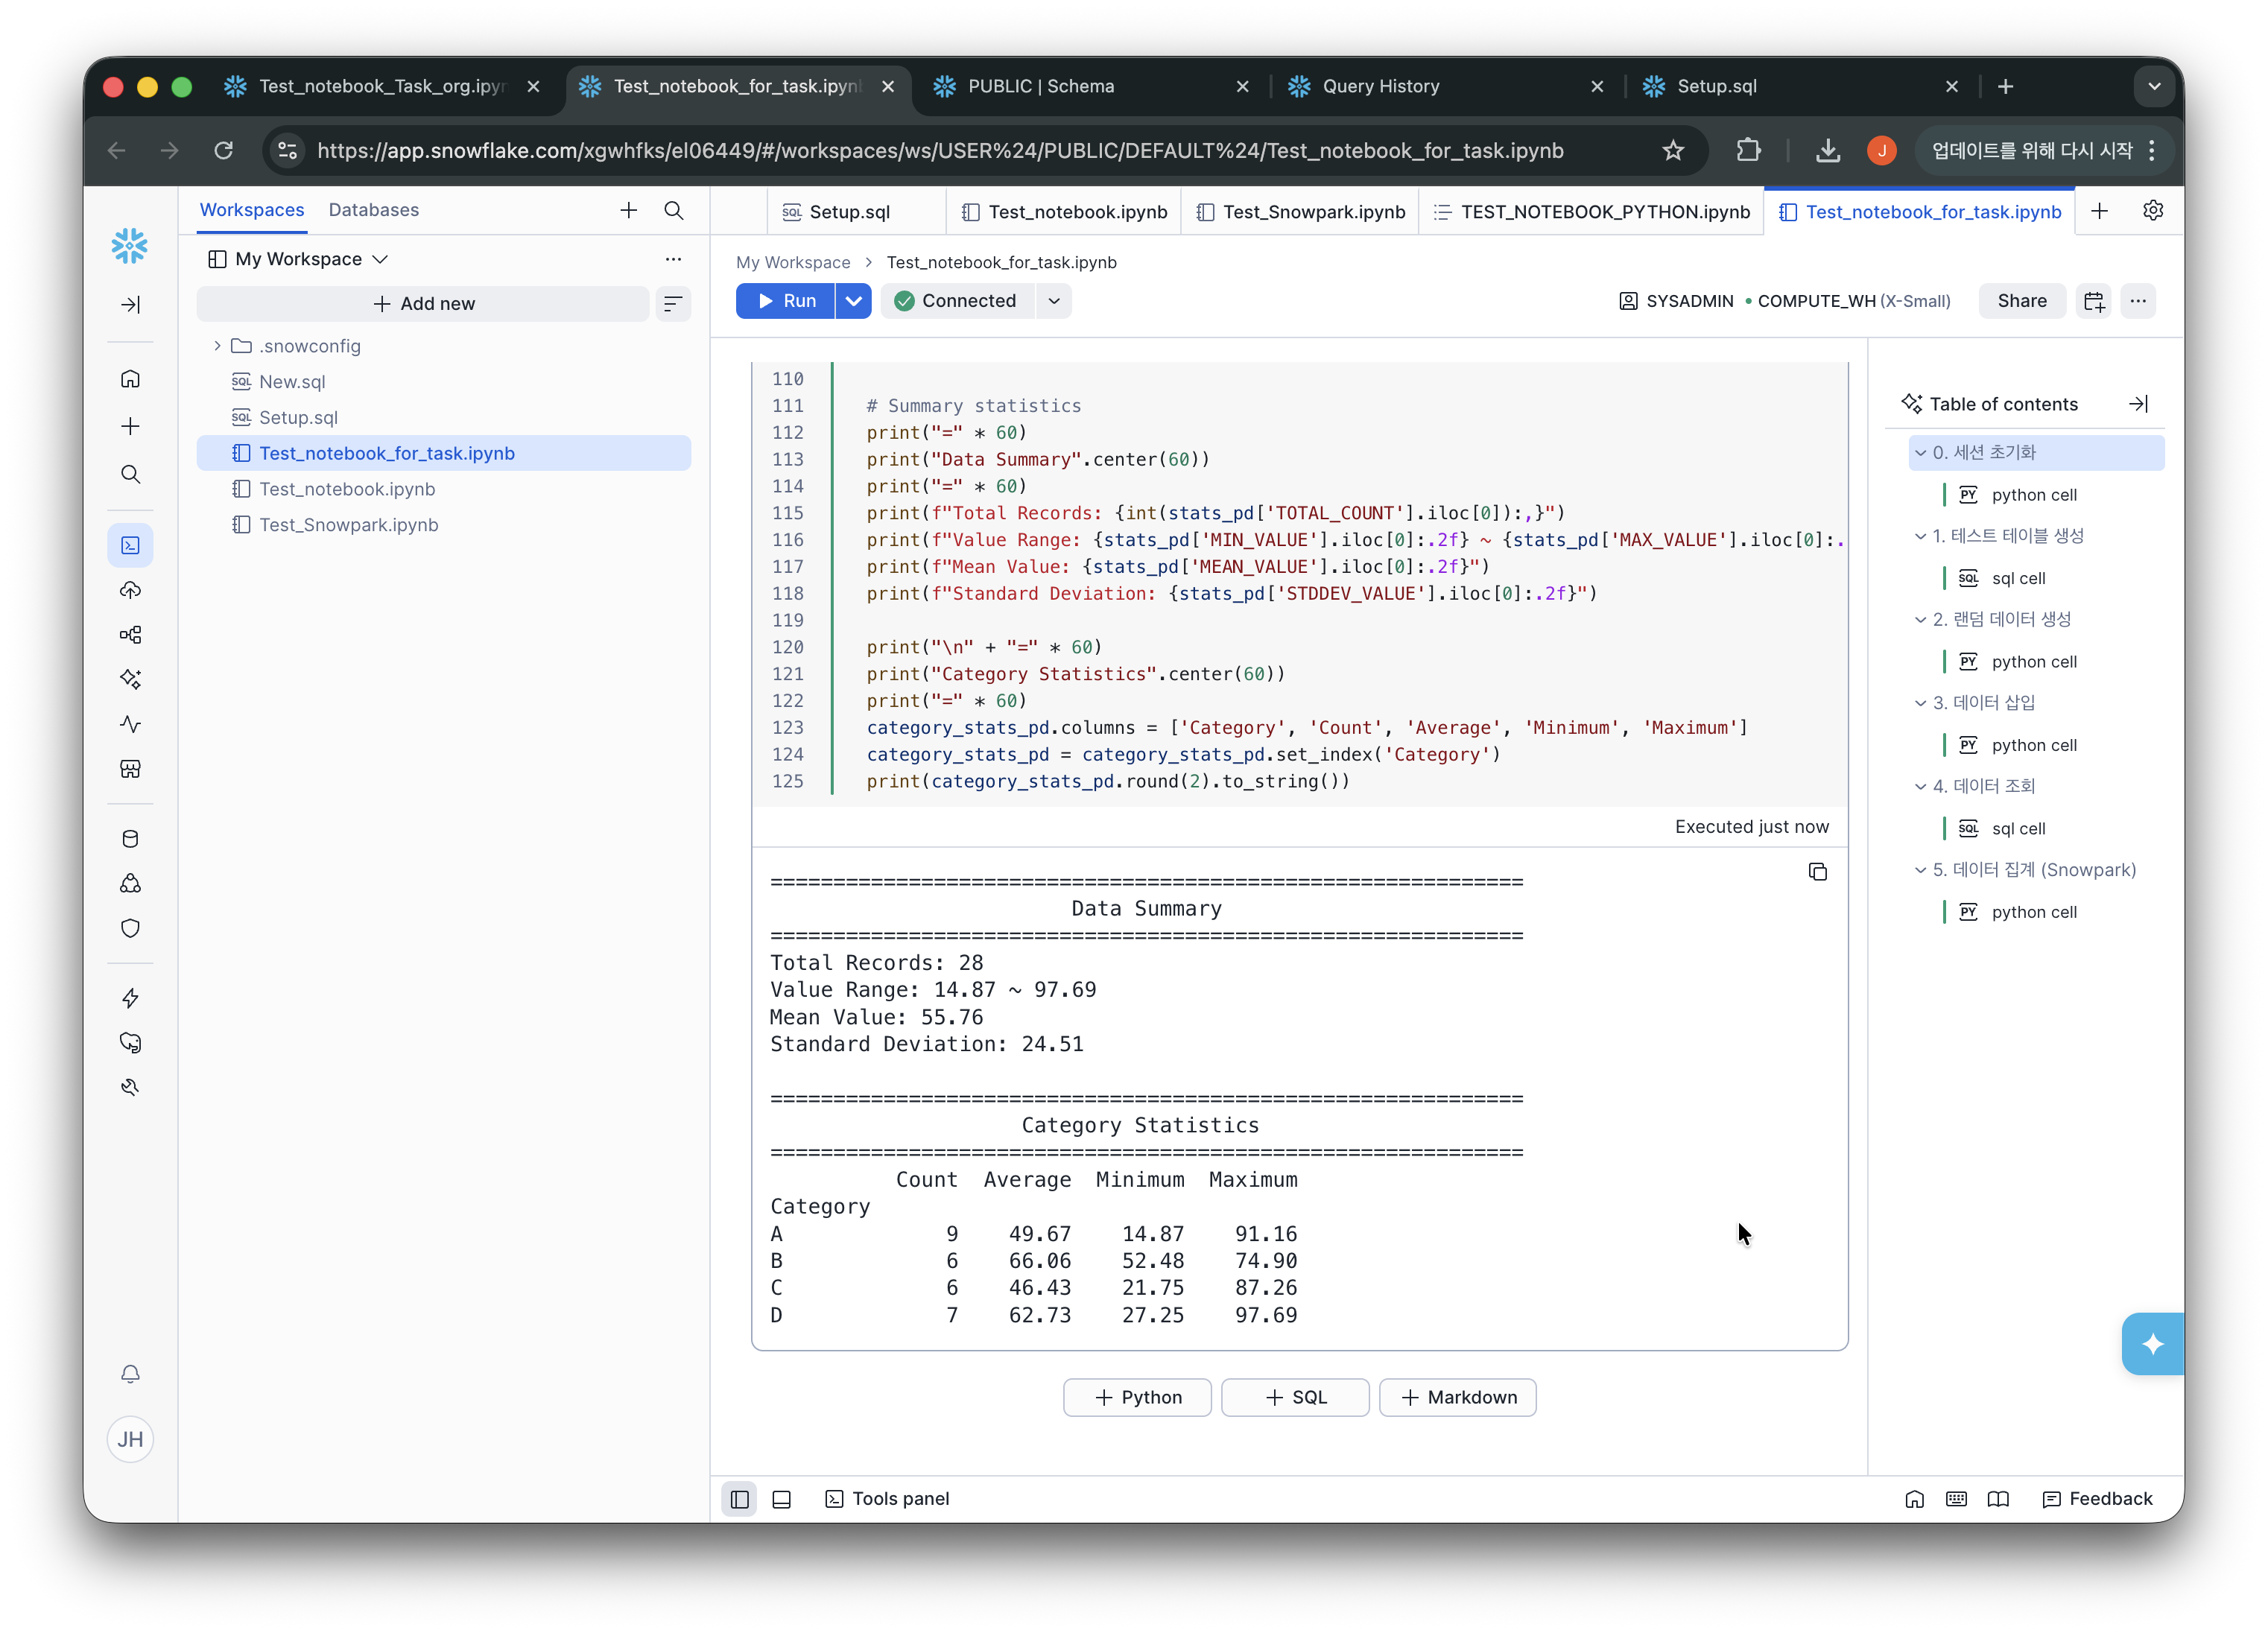Click the notifications bell icon
The image size is (2268, 1633).
click(130, 1373)
